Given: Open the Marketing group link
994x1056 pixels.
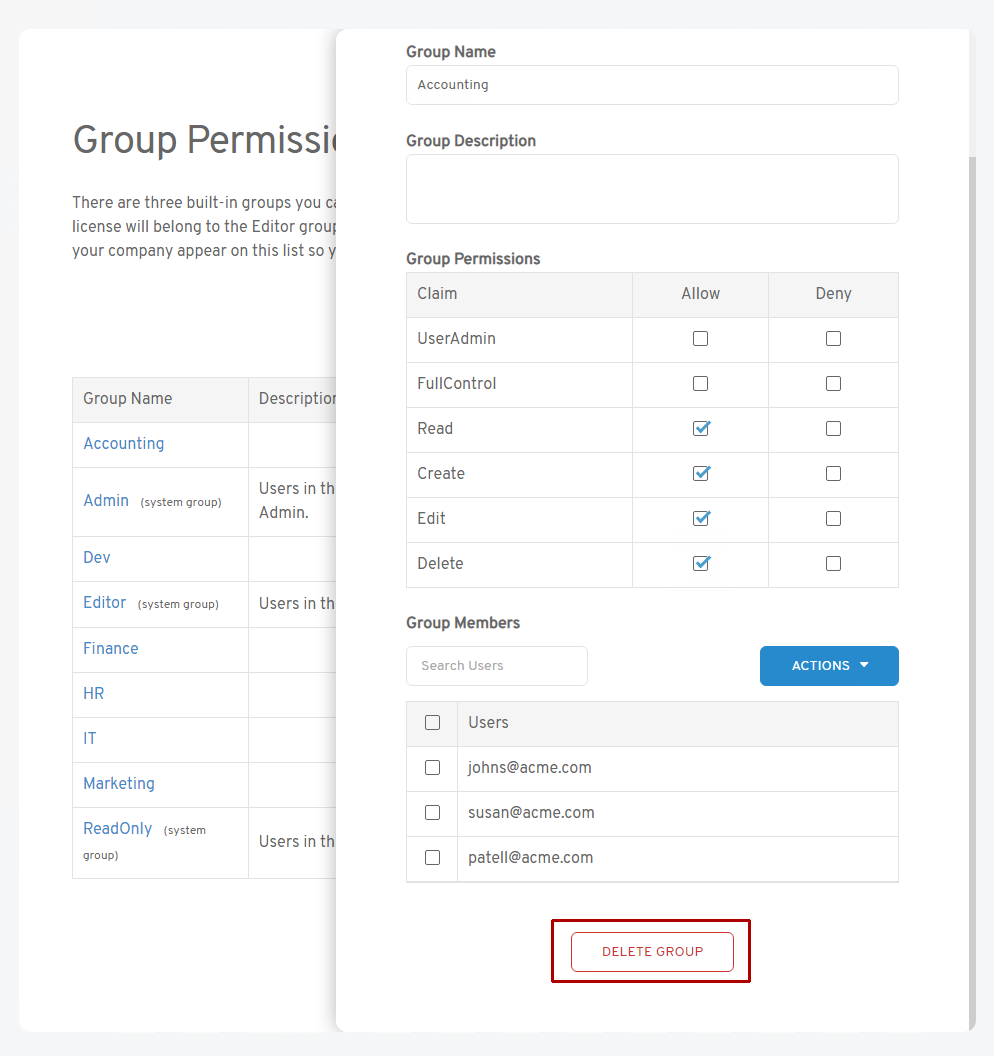Looking at the screenshot, I should coord(119,784).
